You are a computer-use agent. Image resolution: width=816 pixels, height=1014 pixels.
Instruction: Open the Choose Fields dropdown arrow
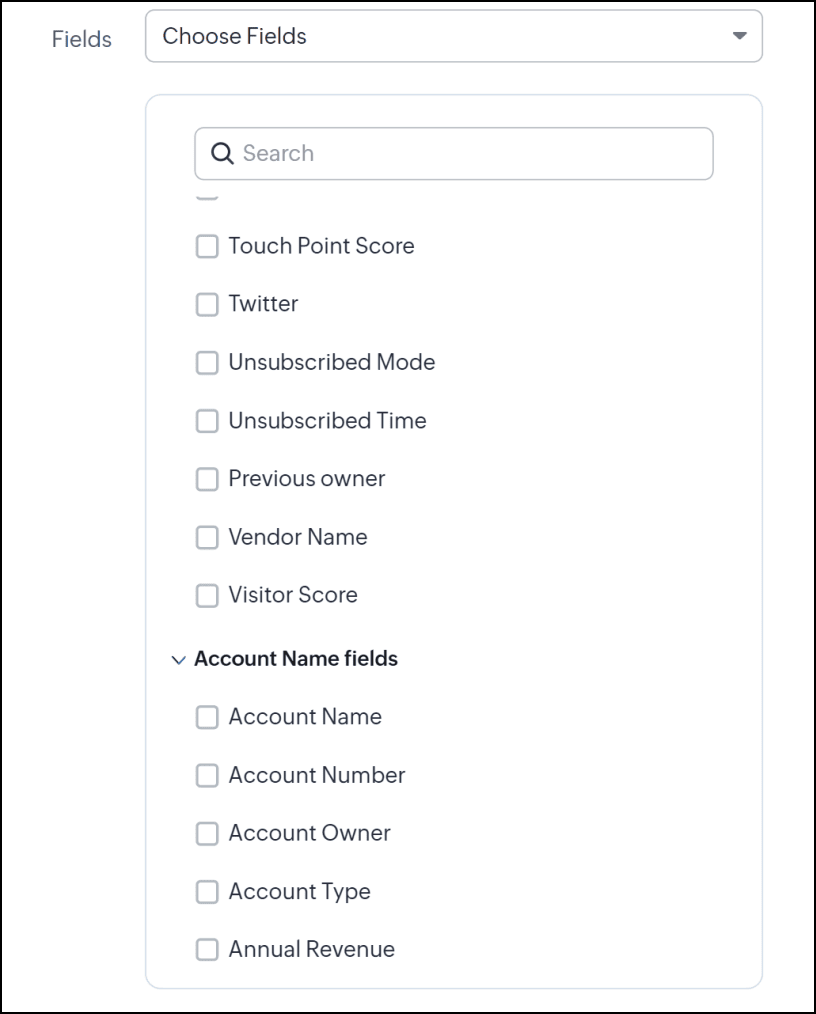(739, 36)
